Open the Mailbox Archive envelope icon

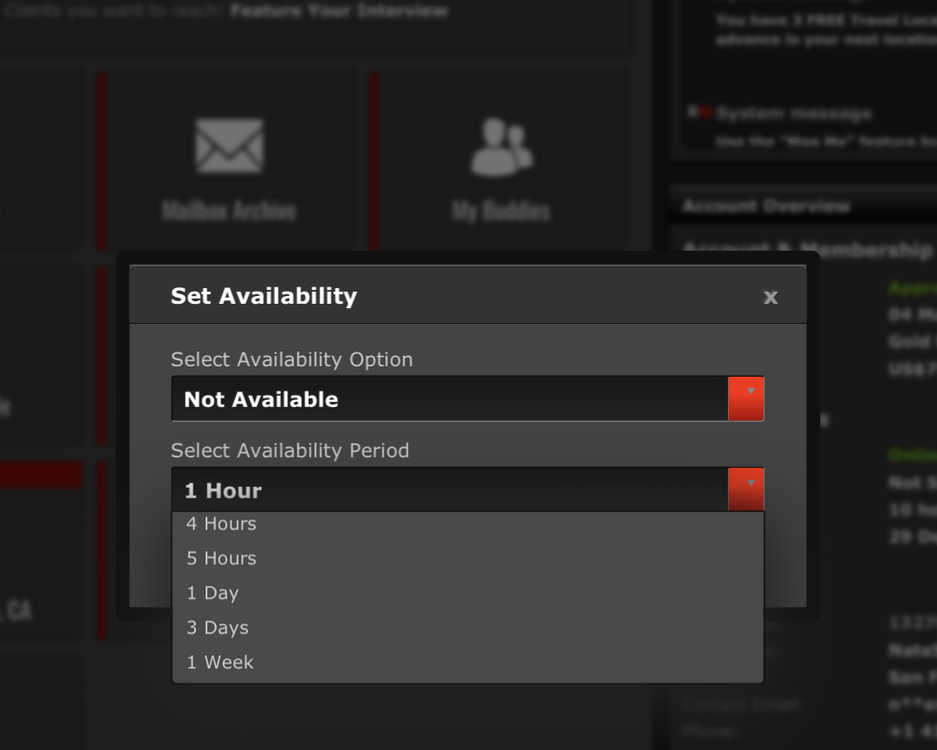pos(229,146)
